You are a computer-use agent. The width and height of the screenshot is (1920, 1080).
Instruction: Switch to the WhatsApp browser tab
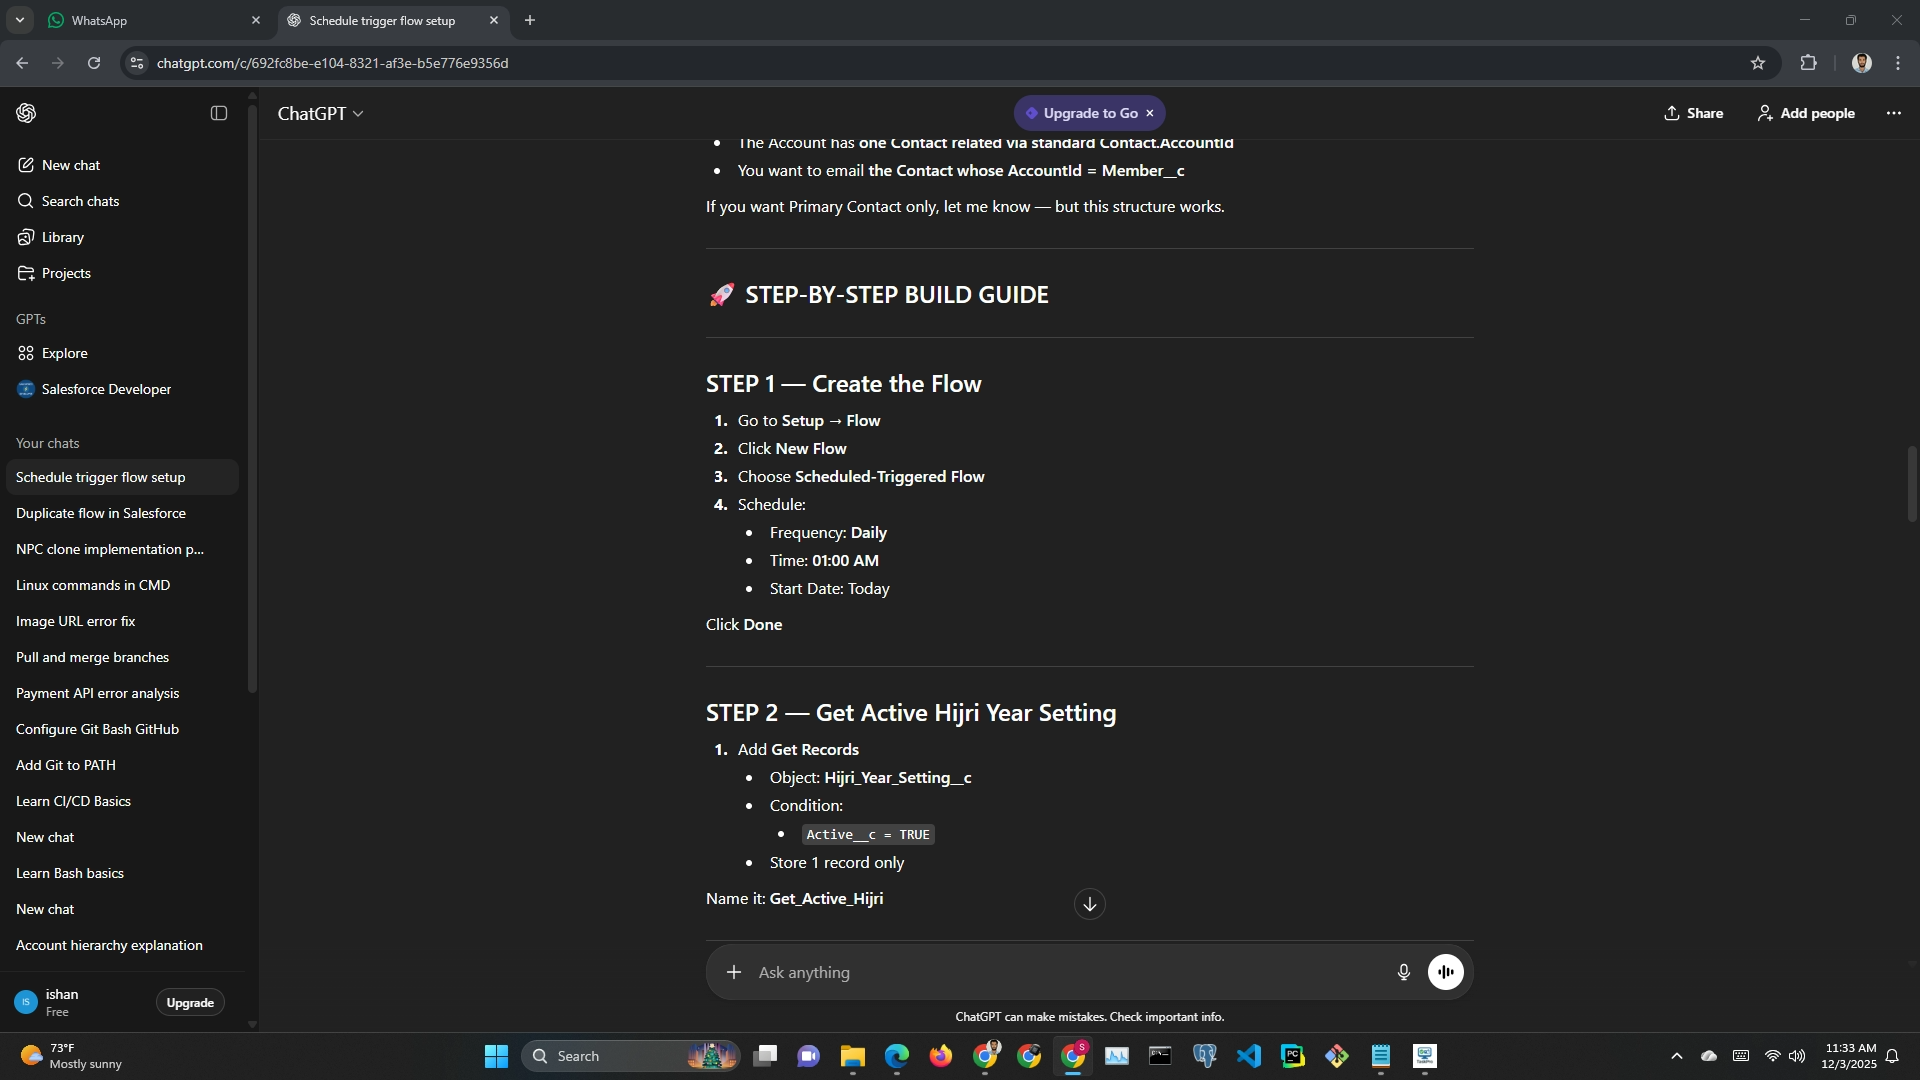click(150, 20)
